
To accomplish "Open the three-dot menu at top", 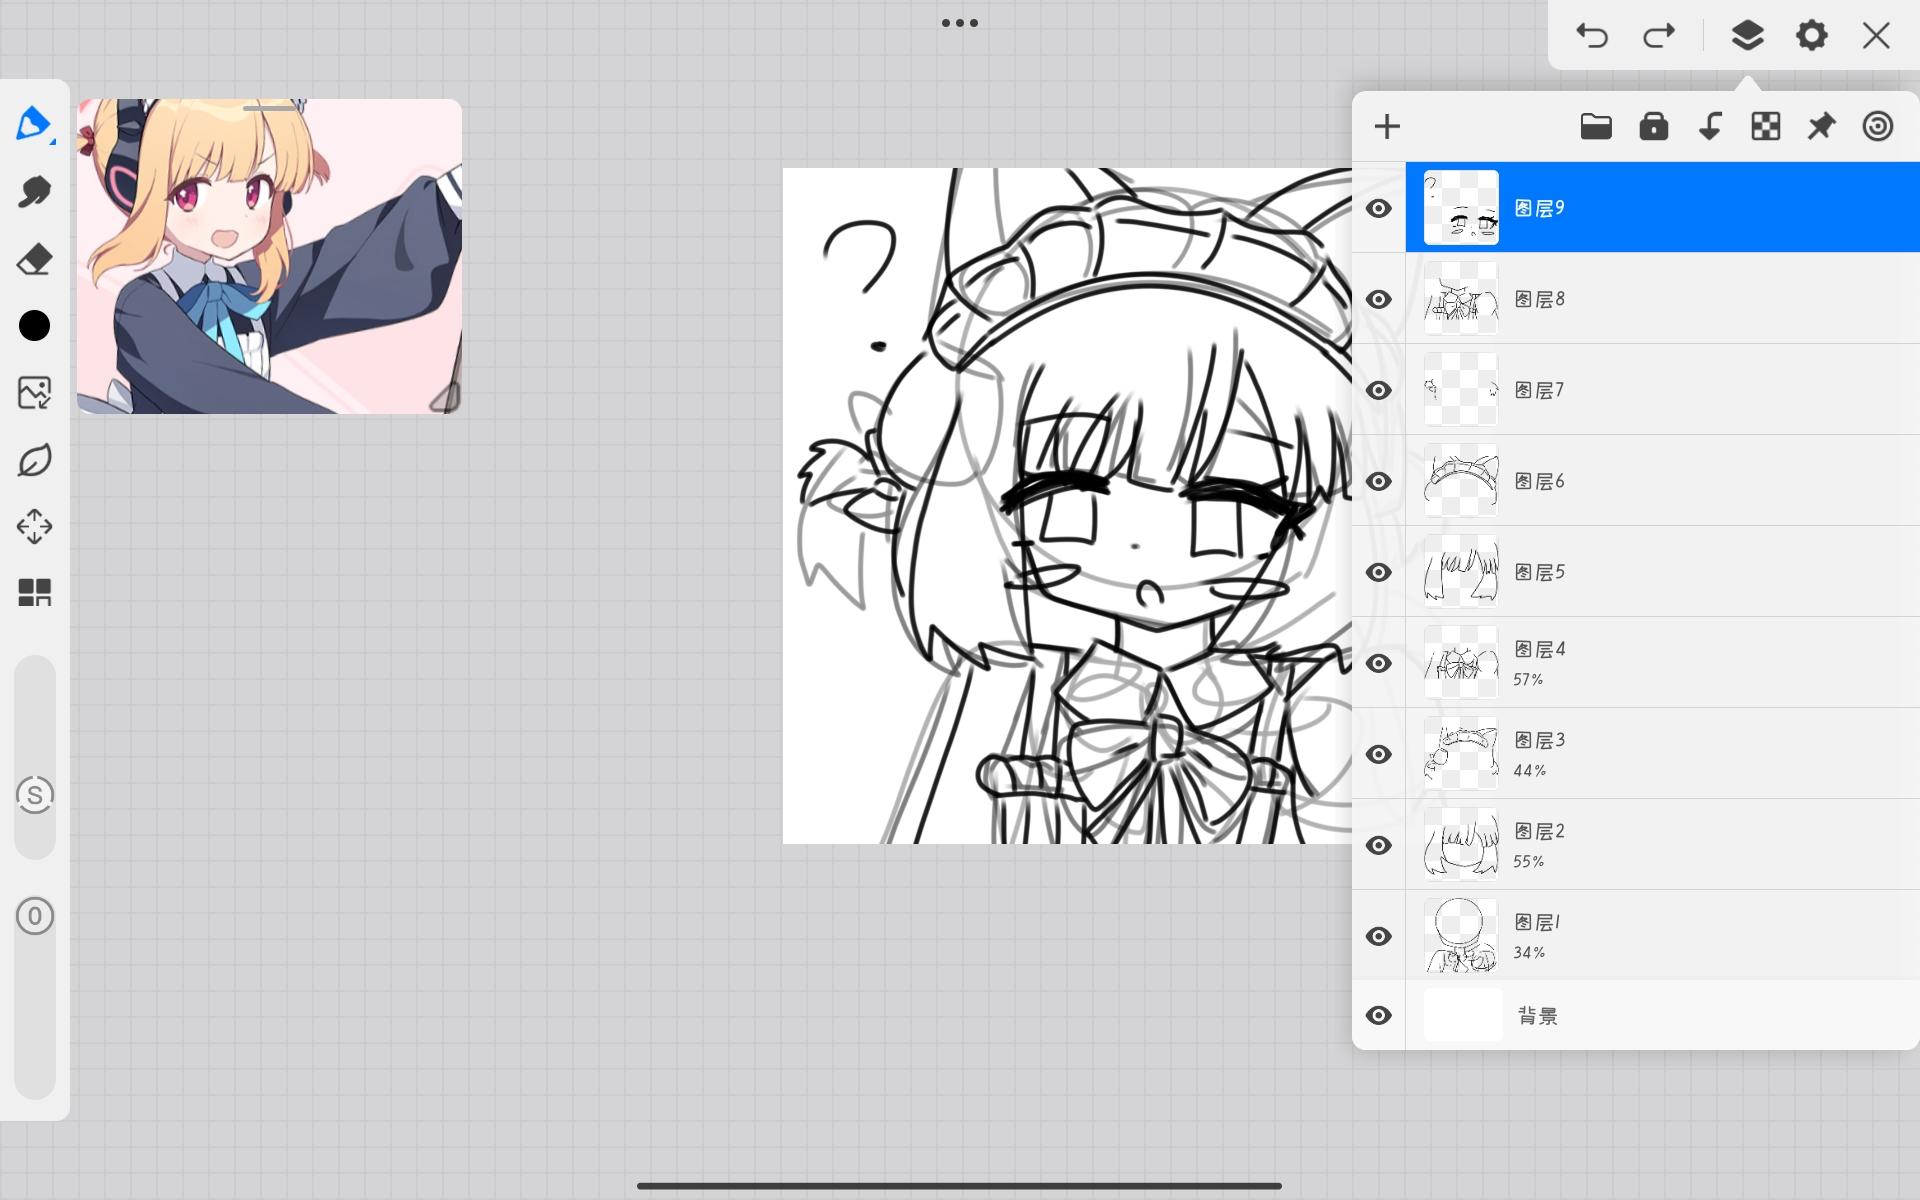I will (x=959, y=23).
